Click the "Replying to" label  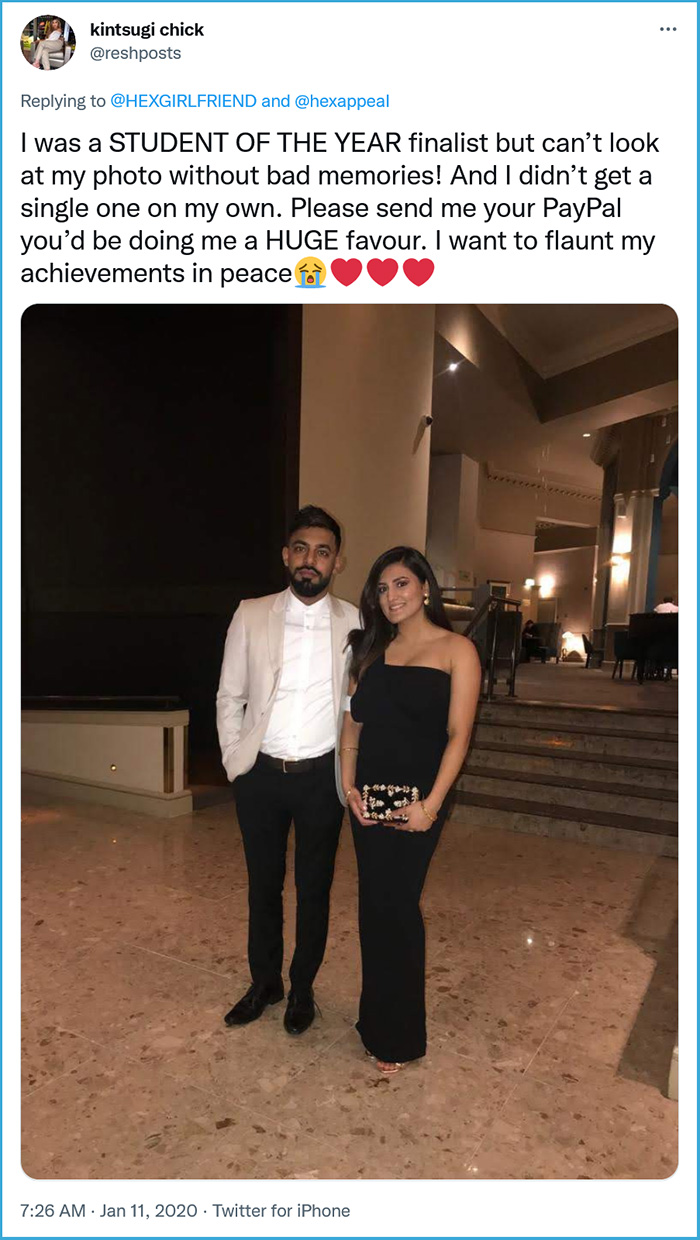pos(65,101)
